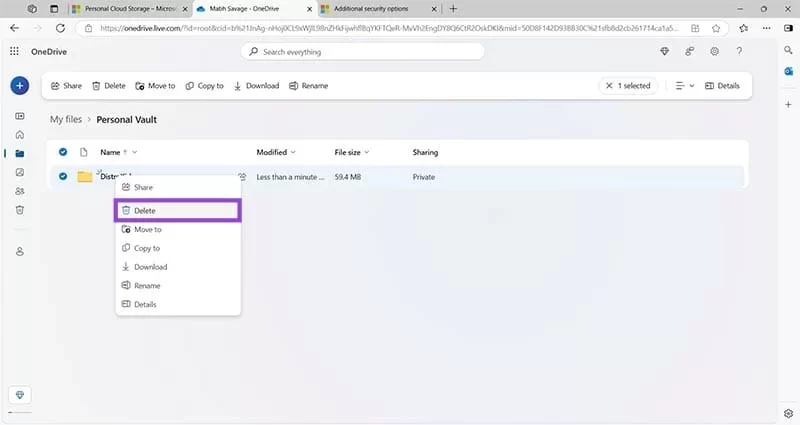Open Outlook icon in Edge sidebar
Viewport: 800px width, 425px height.
tap(788, 69)
